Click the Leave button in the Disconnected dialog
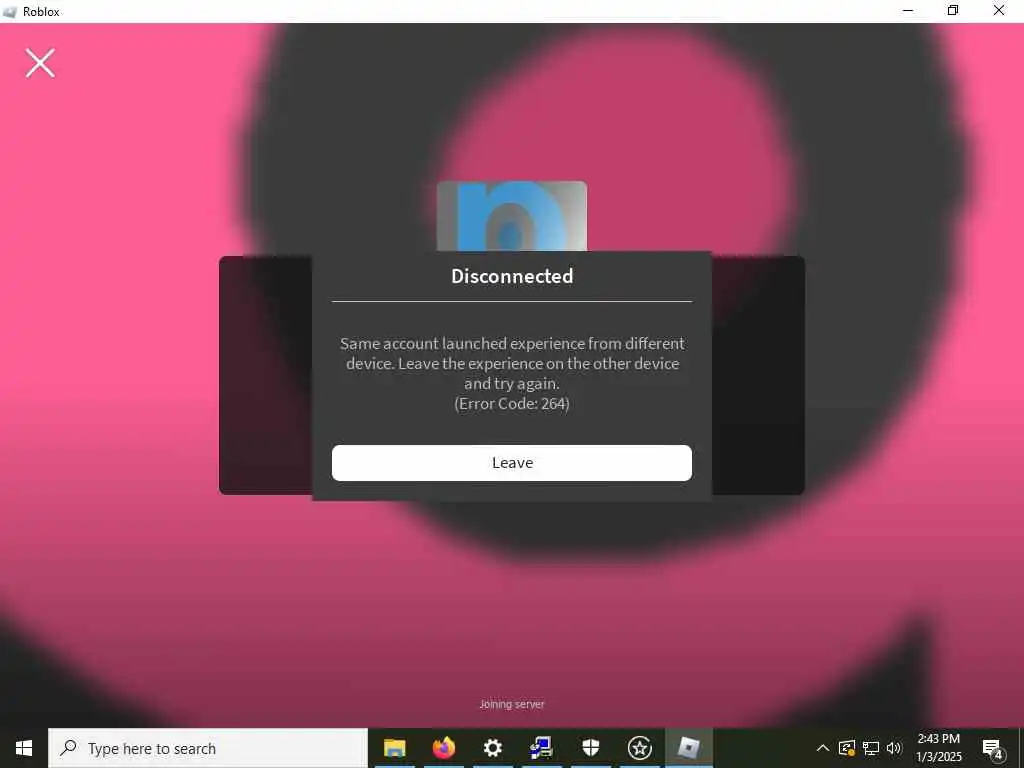 pyautogui.click(x=511, y=463)
